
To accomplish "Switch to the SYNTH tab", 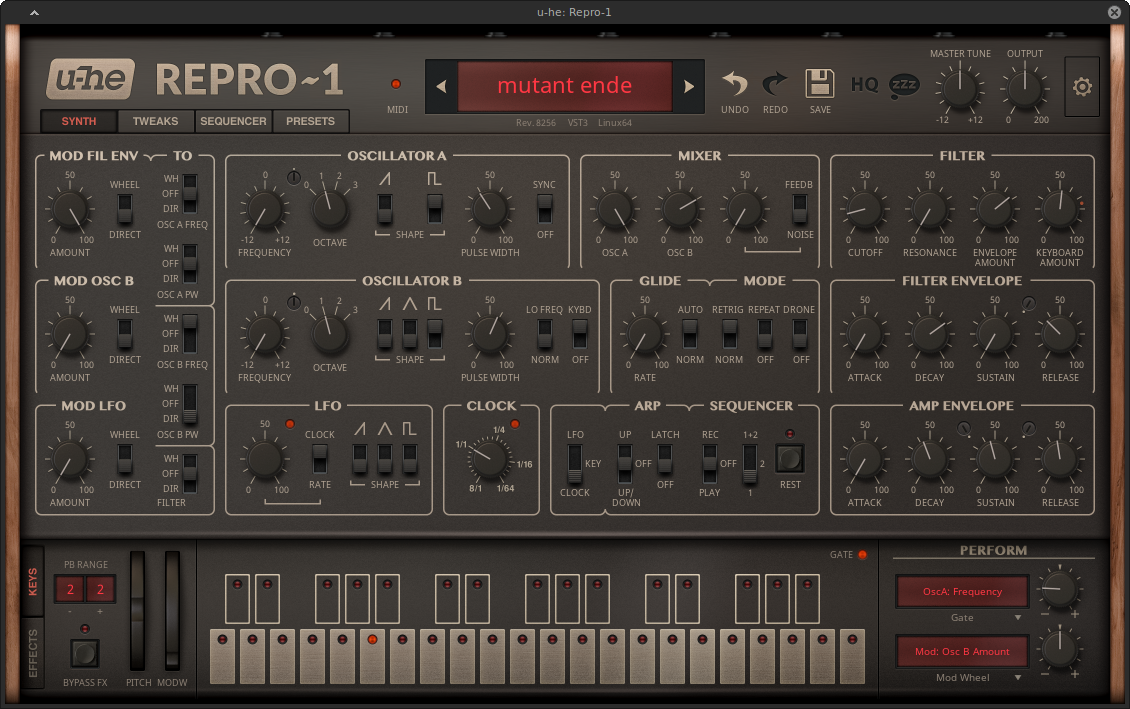I will coord(79,121).
